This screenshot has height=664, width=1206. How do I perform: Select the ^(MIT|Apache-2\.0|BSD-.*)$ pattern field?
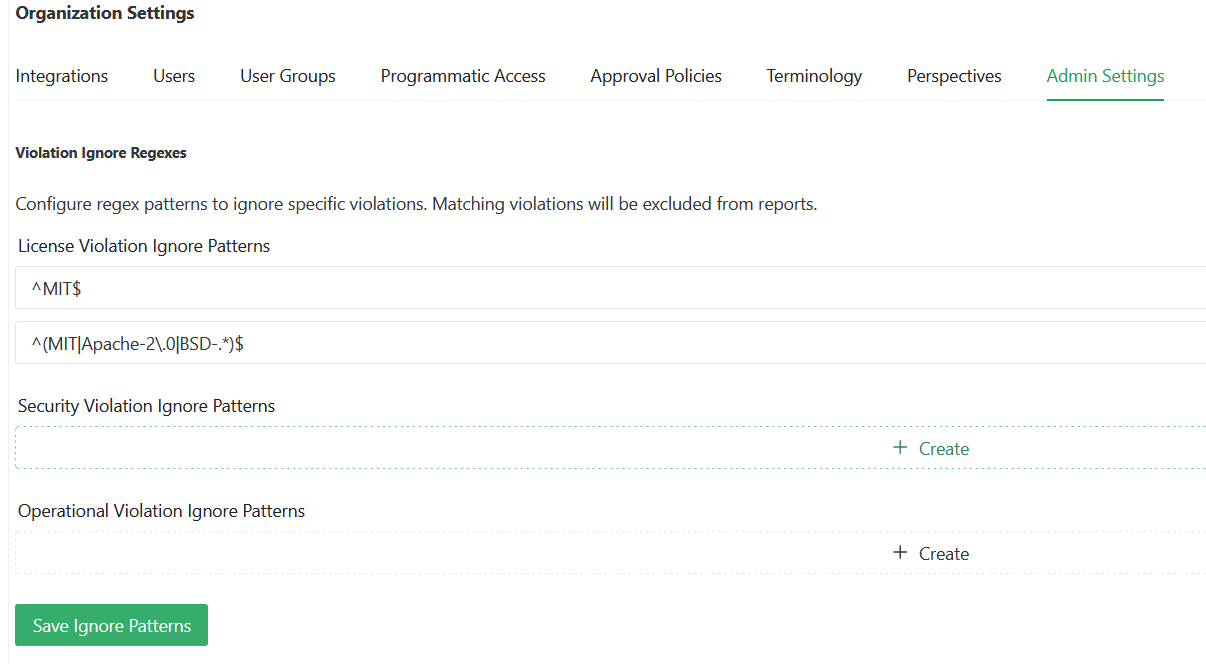tap(400, 342)
